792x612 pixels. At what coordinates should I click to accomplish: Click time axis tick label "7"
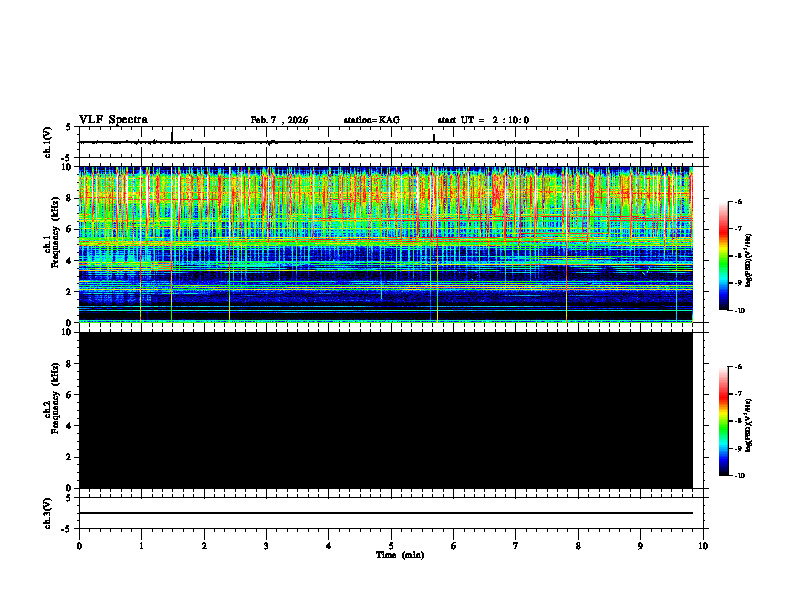(x=516, y=546)
